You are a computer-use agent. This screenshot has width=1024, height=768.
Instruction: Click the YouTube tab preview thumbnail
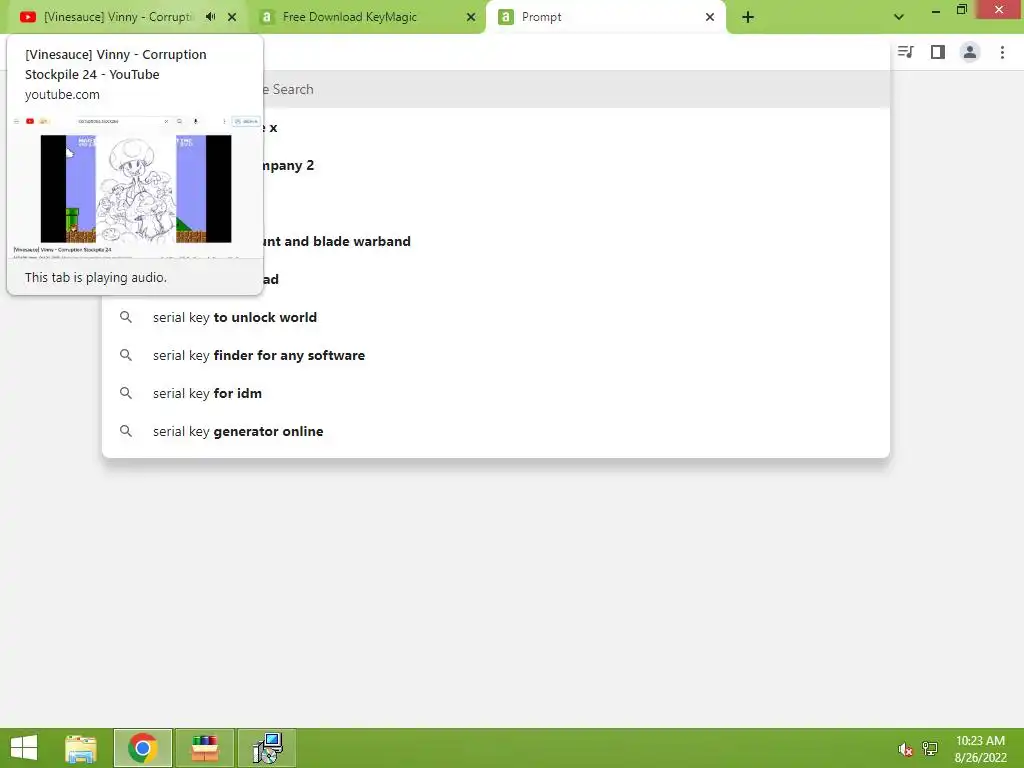pos(136,188)
